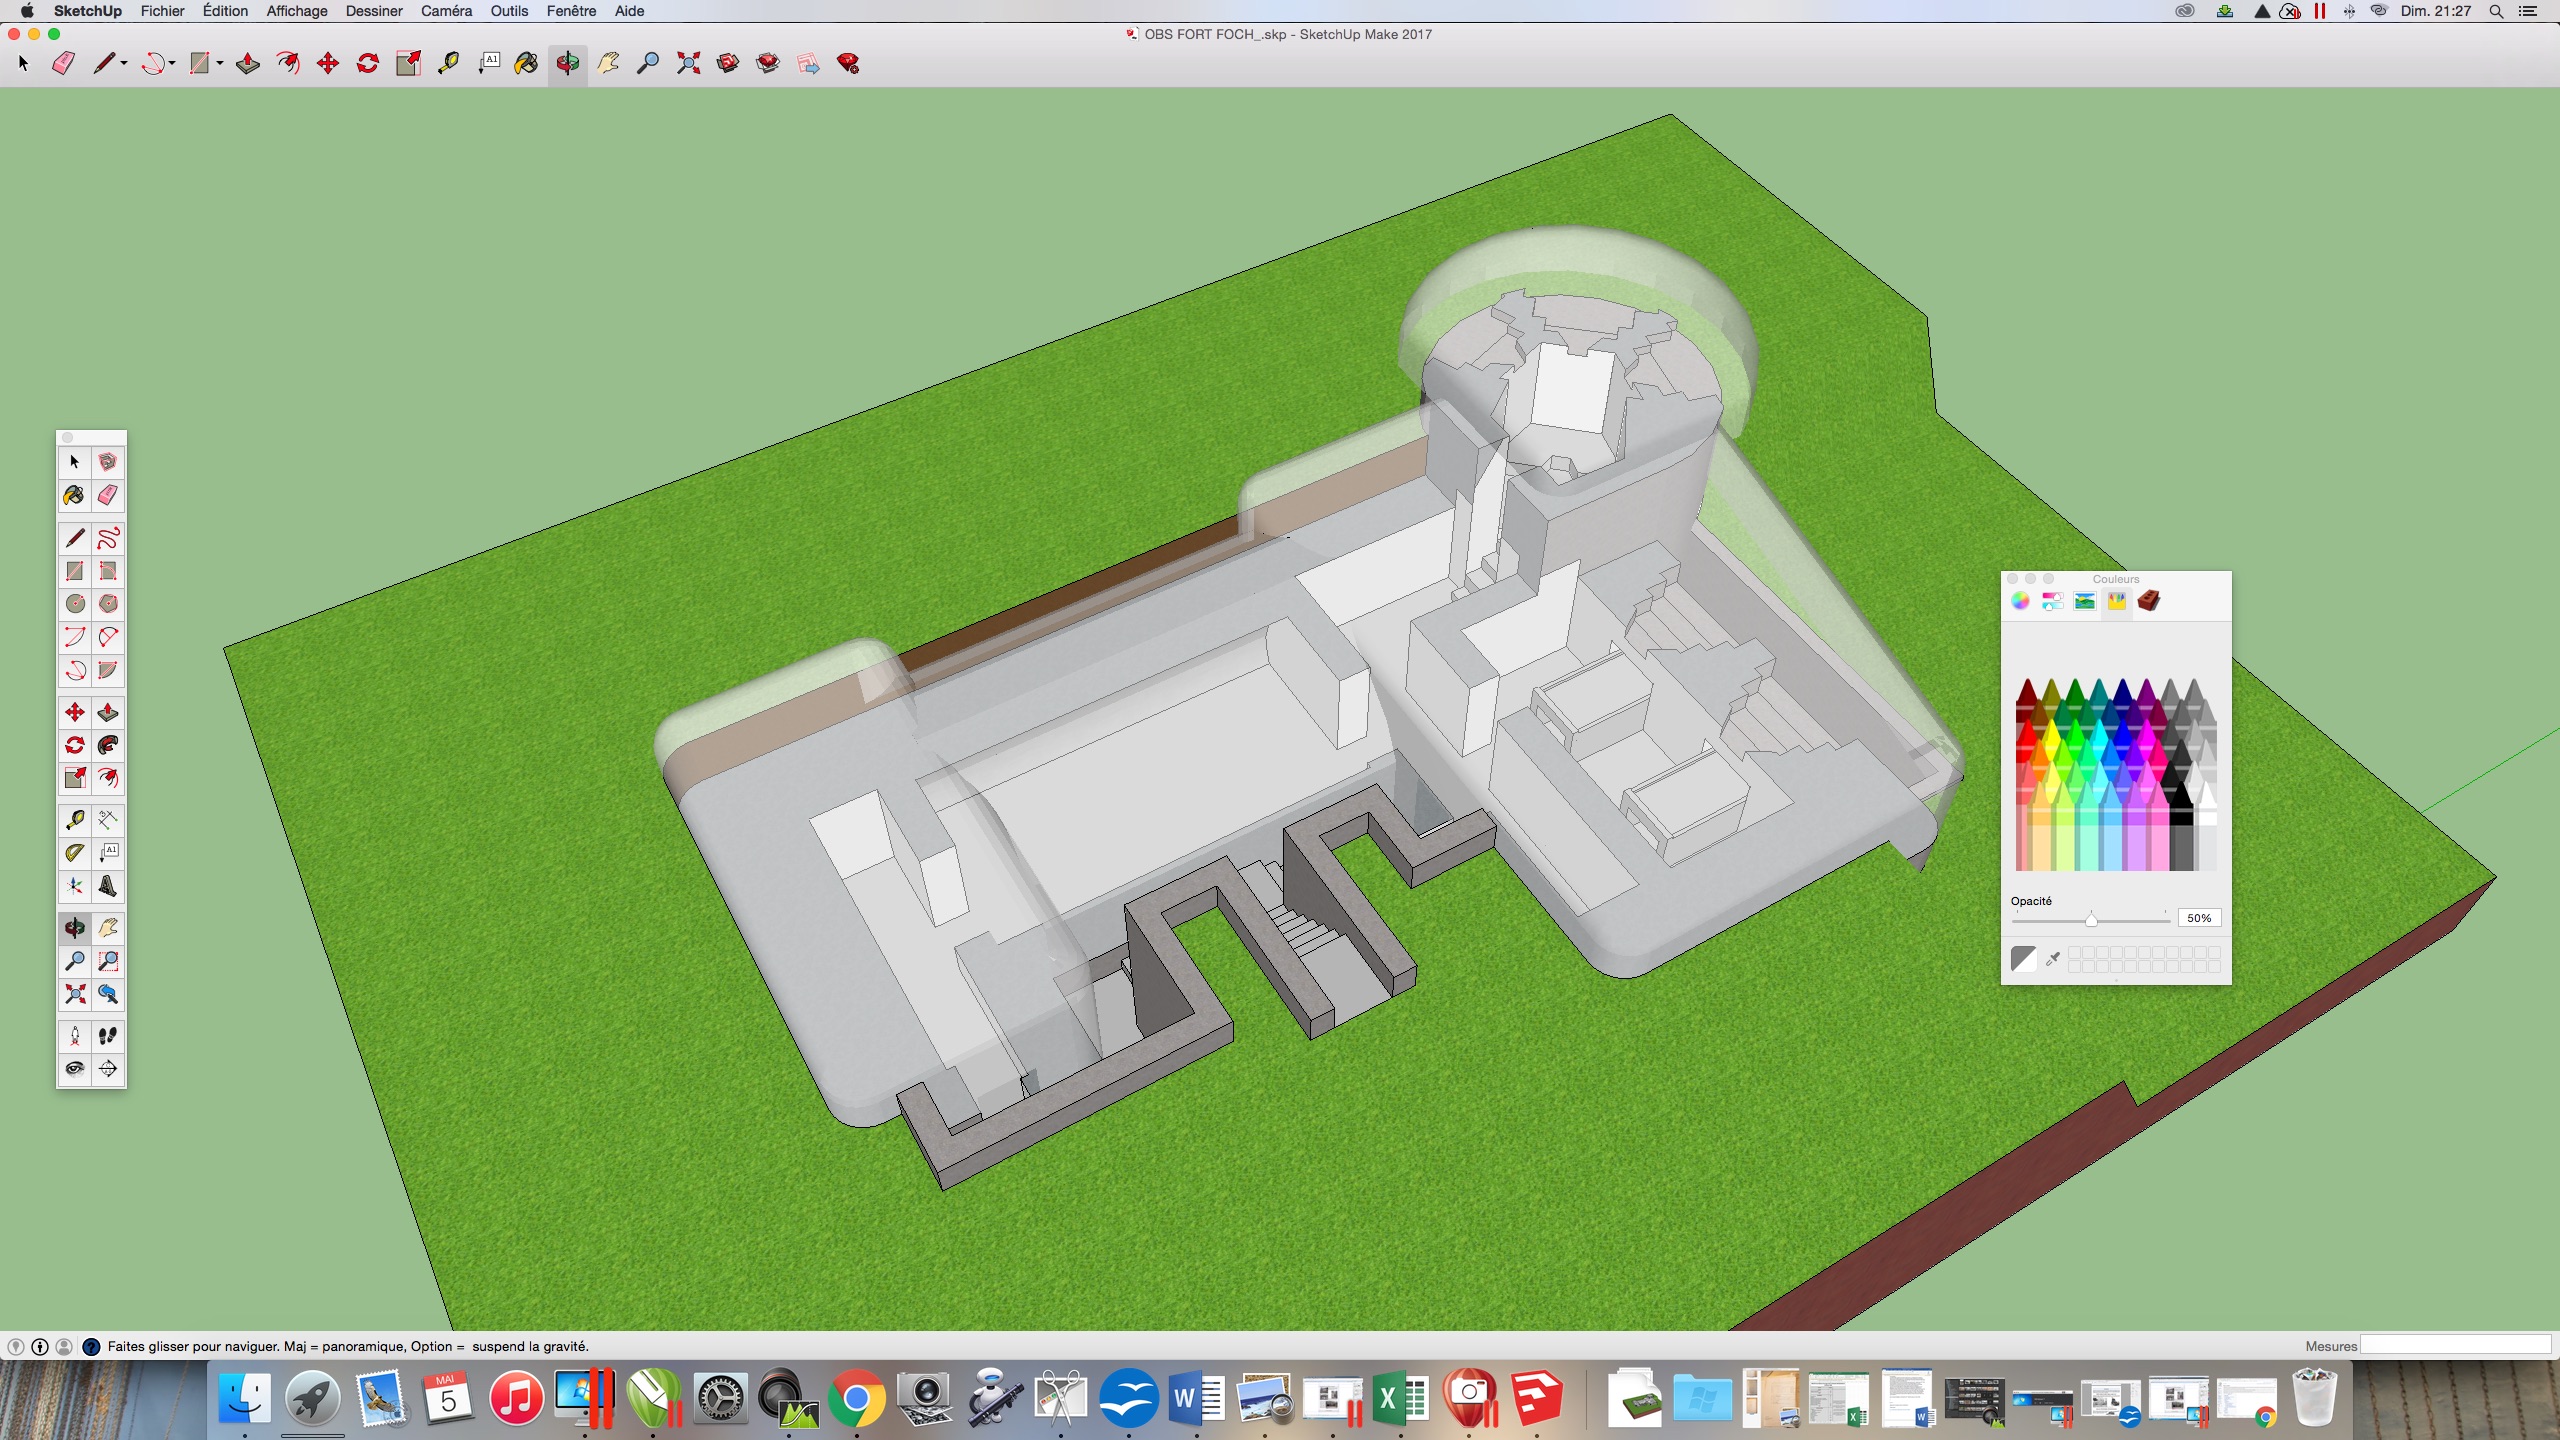
Task: Click the Tape Measure tool icon
Action: [448, 64]
